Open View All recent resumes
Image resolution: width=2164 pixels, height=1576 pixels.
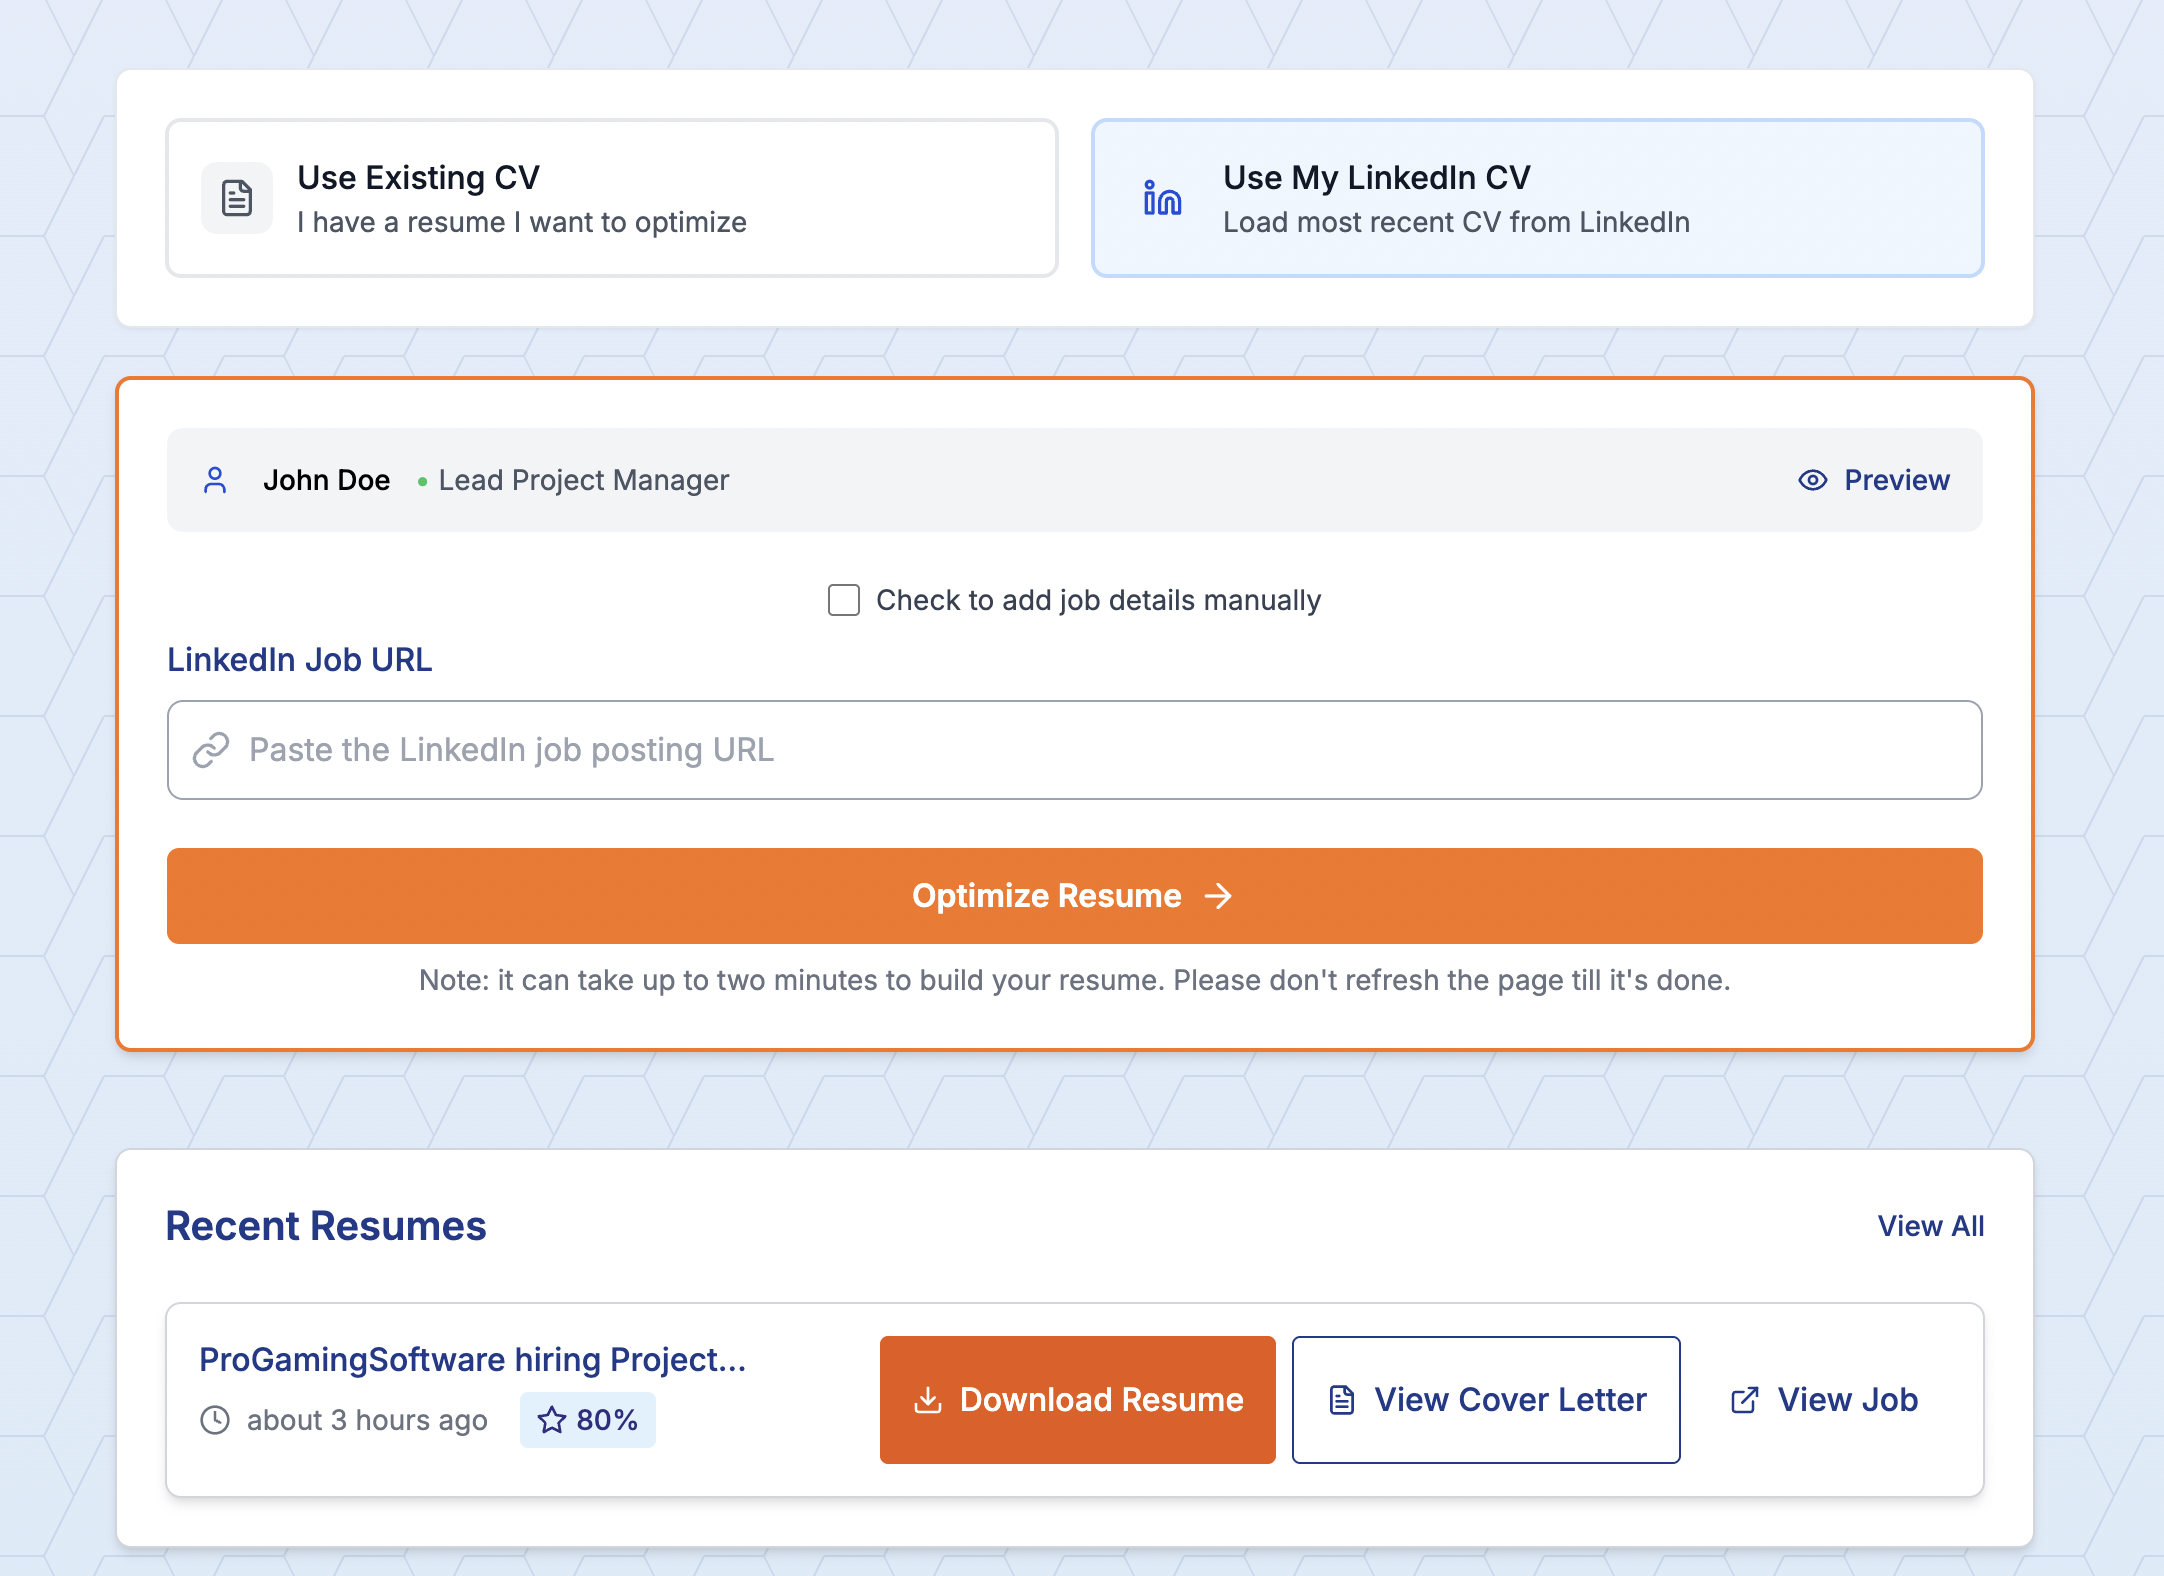click(1931, 1226)
